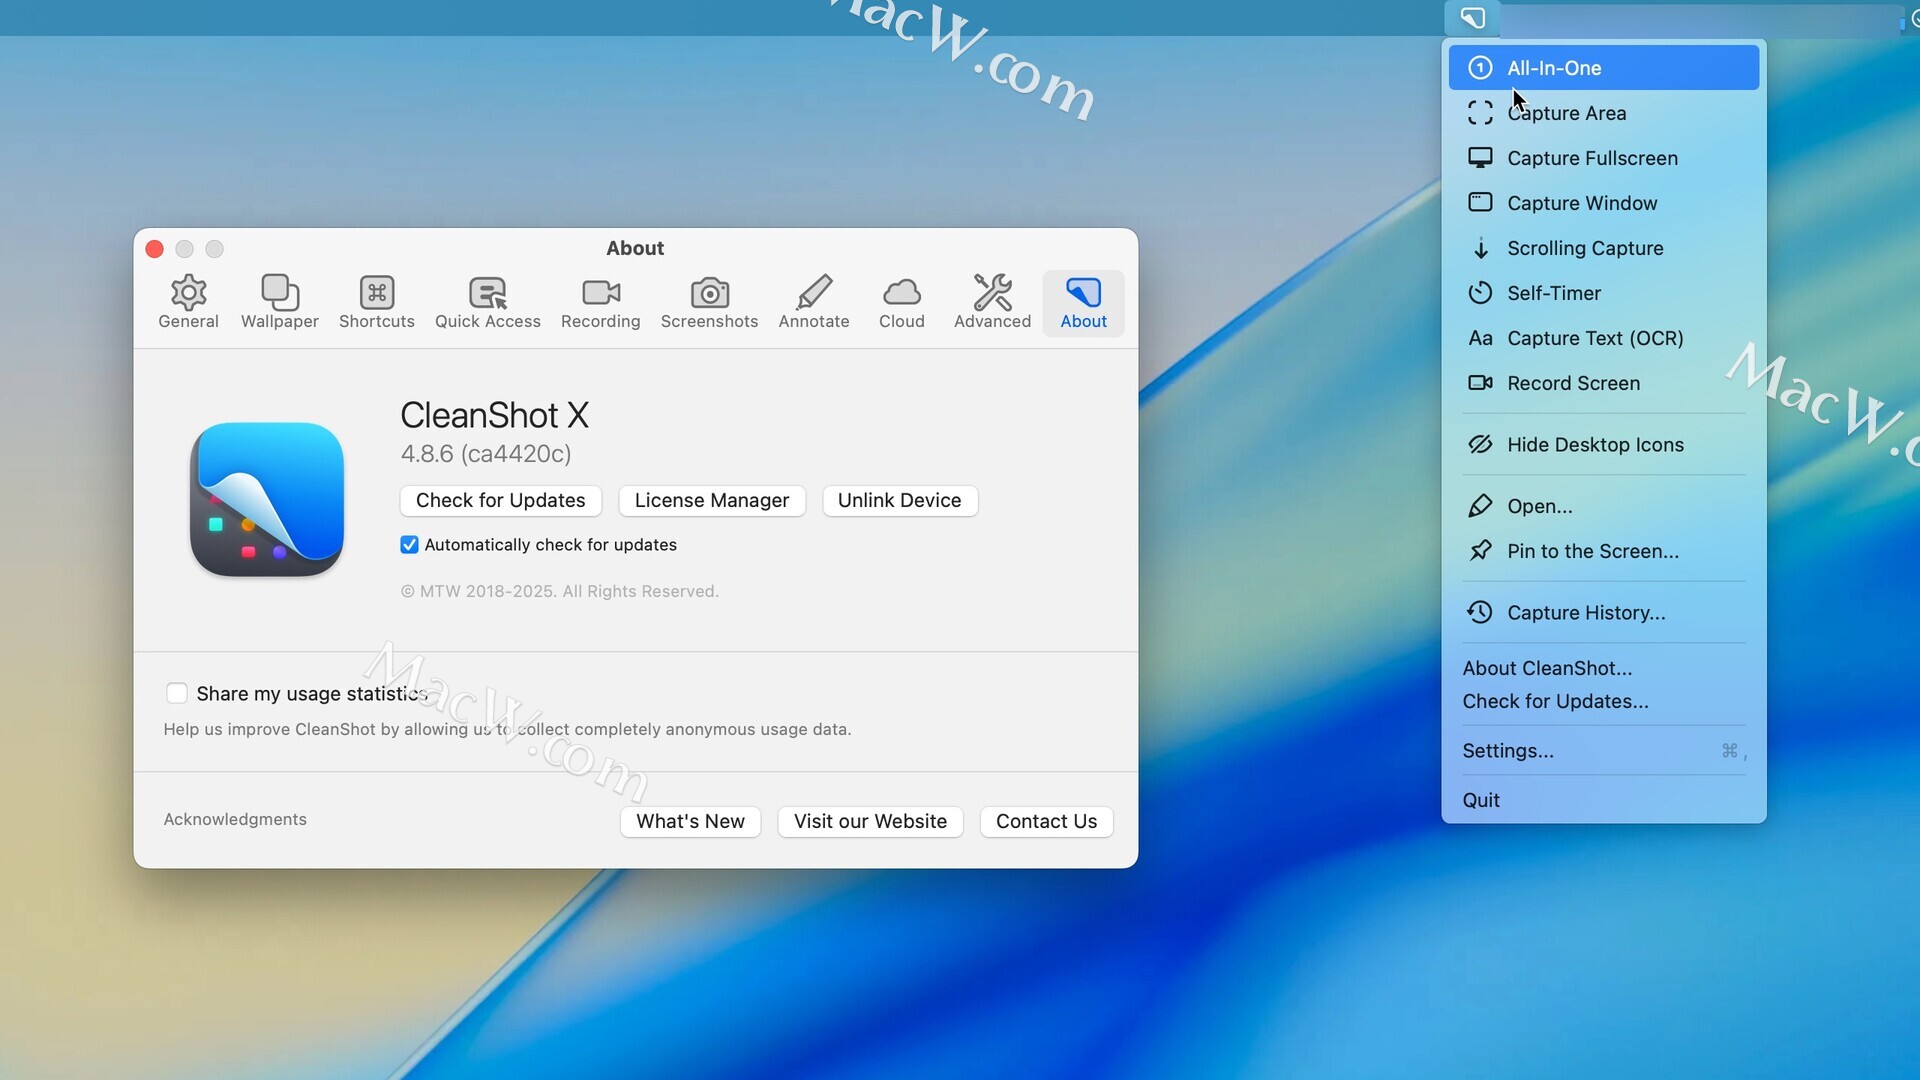
Task: Open the Advanced tools tab
Action: [992, 301]
